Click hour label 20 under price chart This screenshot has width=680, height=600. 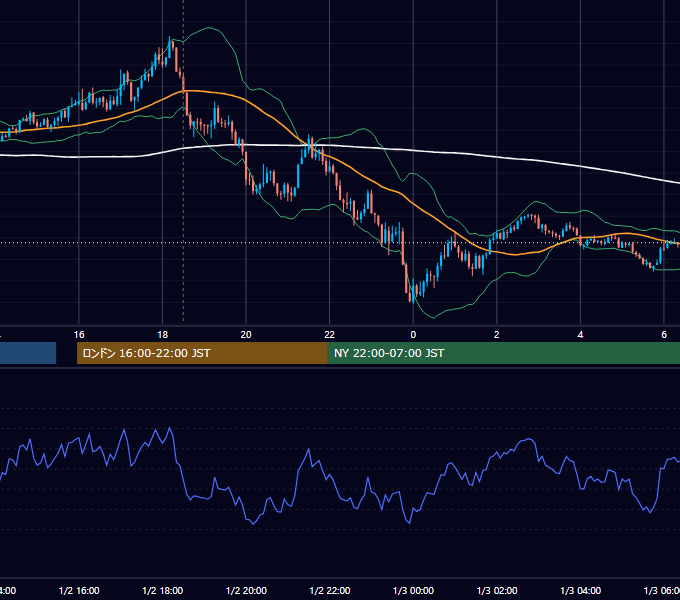(246, 334)
